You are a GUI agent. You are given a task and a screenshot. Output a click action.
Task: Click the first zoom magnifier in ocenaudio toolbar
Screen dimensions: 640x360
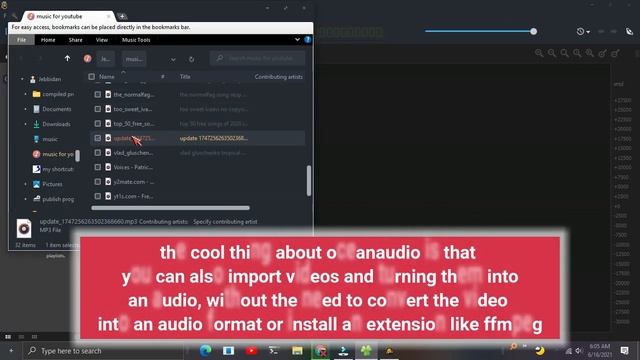coord(539,53)
